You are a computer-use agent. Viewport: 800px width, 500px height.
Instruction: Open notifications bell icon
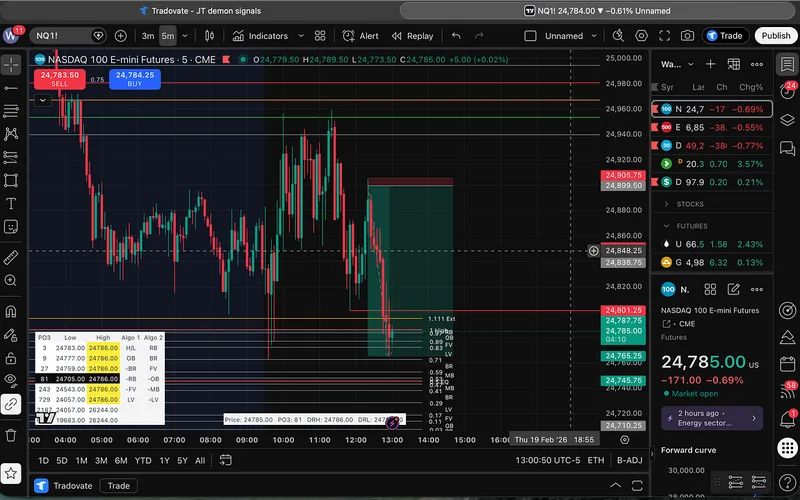click(x=787, y=419)
